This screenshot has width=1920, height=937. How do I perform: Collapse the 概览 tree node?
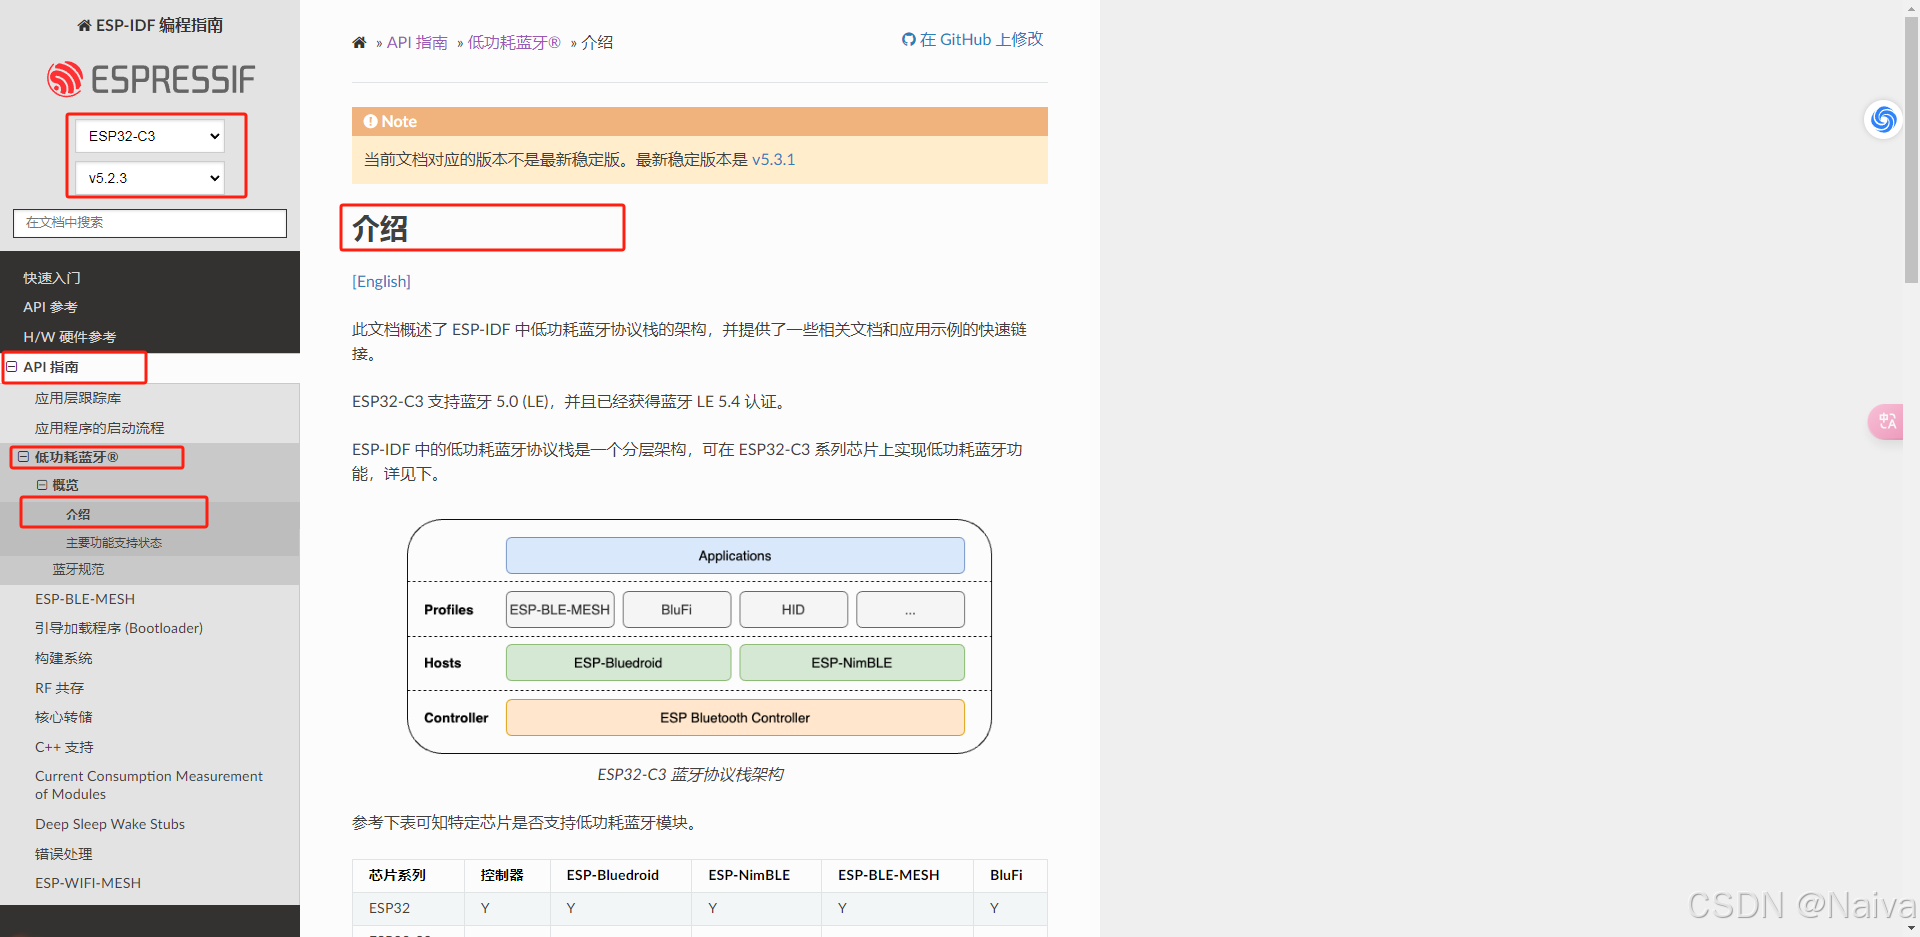43,485
